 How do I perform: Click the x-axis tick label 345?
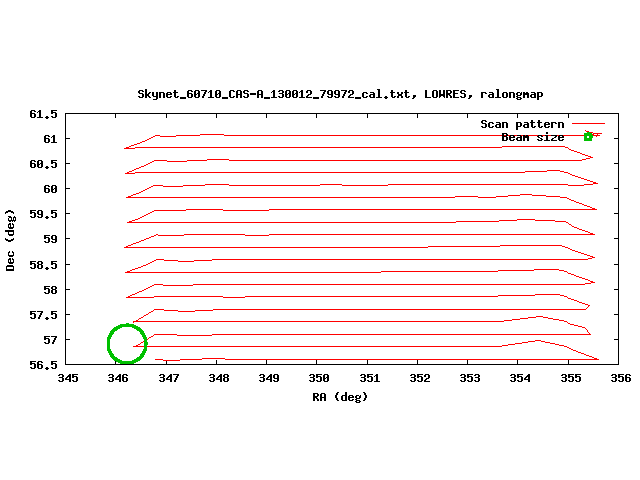coord(68,378)
